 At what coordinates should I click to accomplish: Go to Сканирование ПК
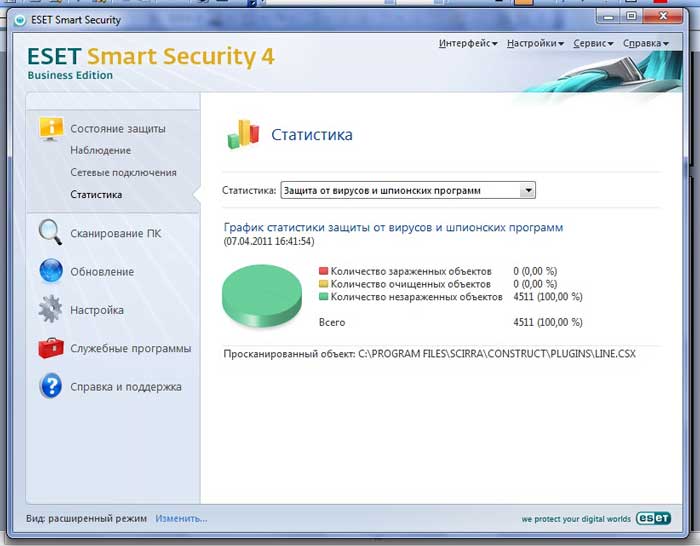[x=116, y=233]
